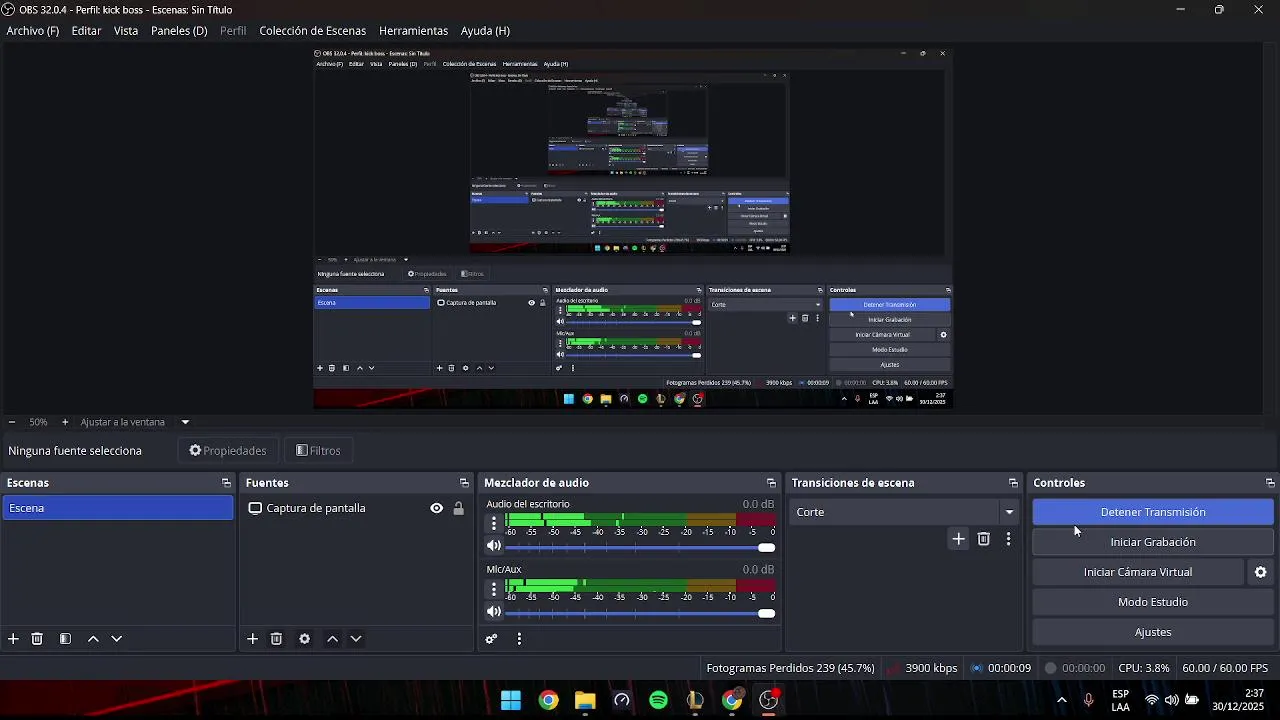
Task: Adjust Mic/Aux volume slider
Action: (x=640, y=613)
